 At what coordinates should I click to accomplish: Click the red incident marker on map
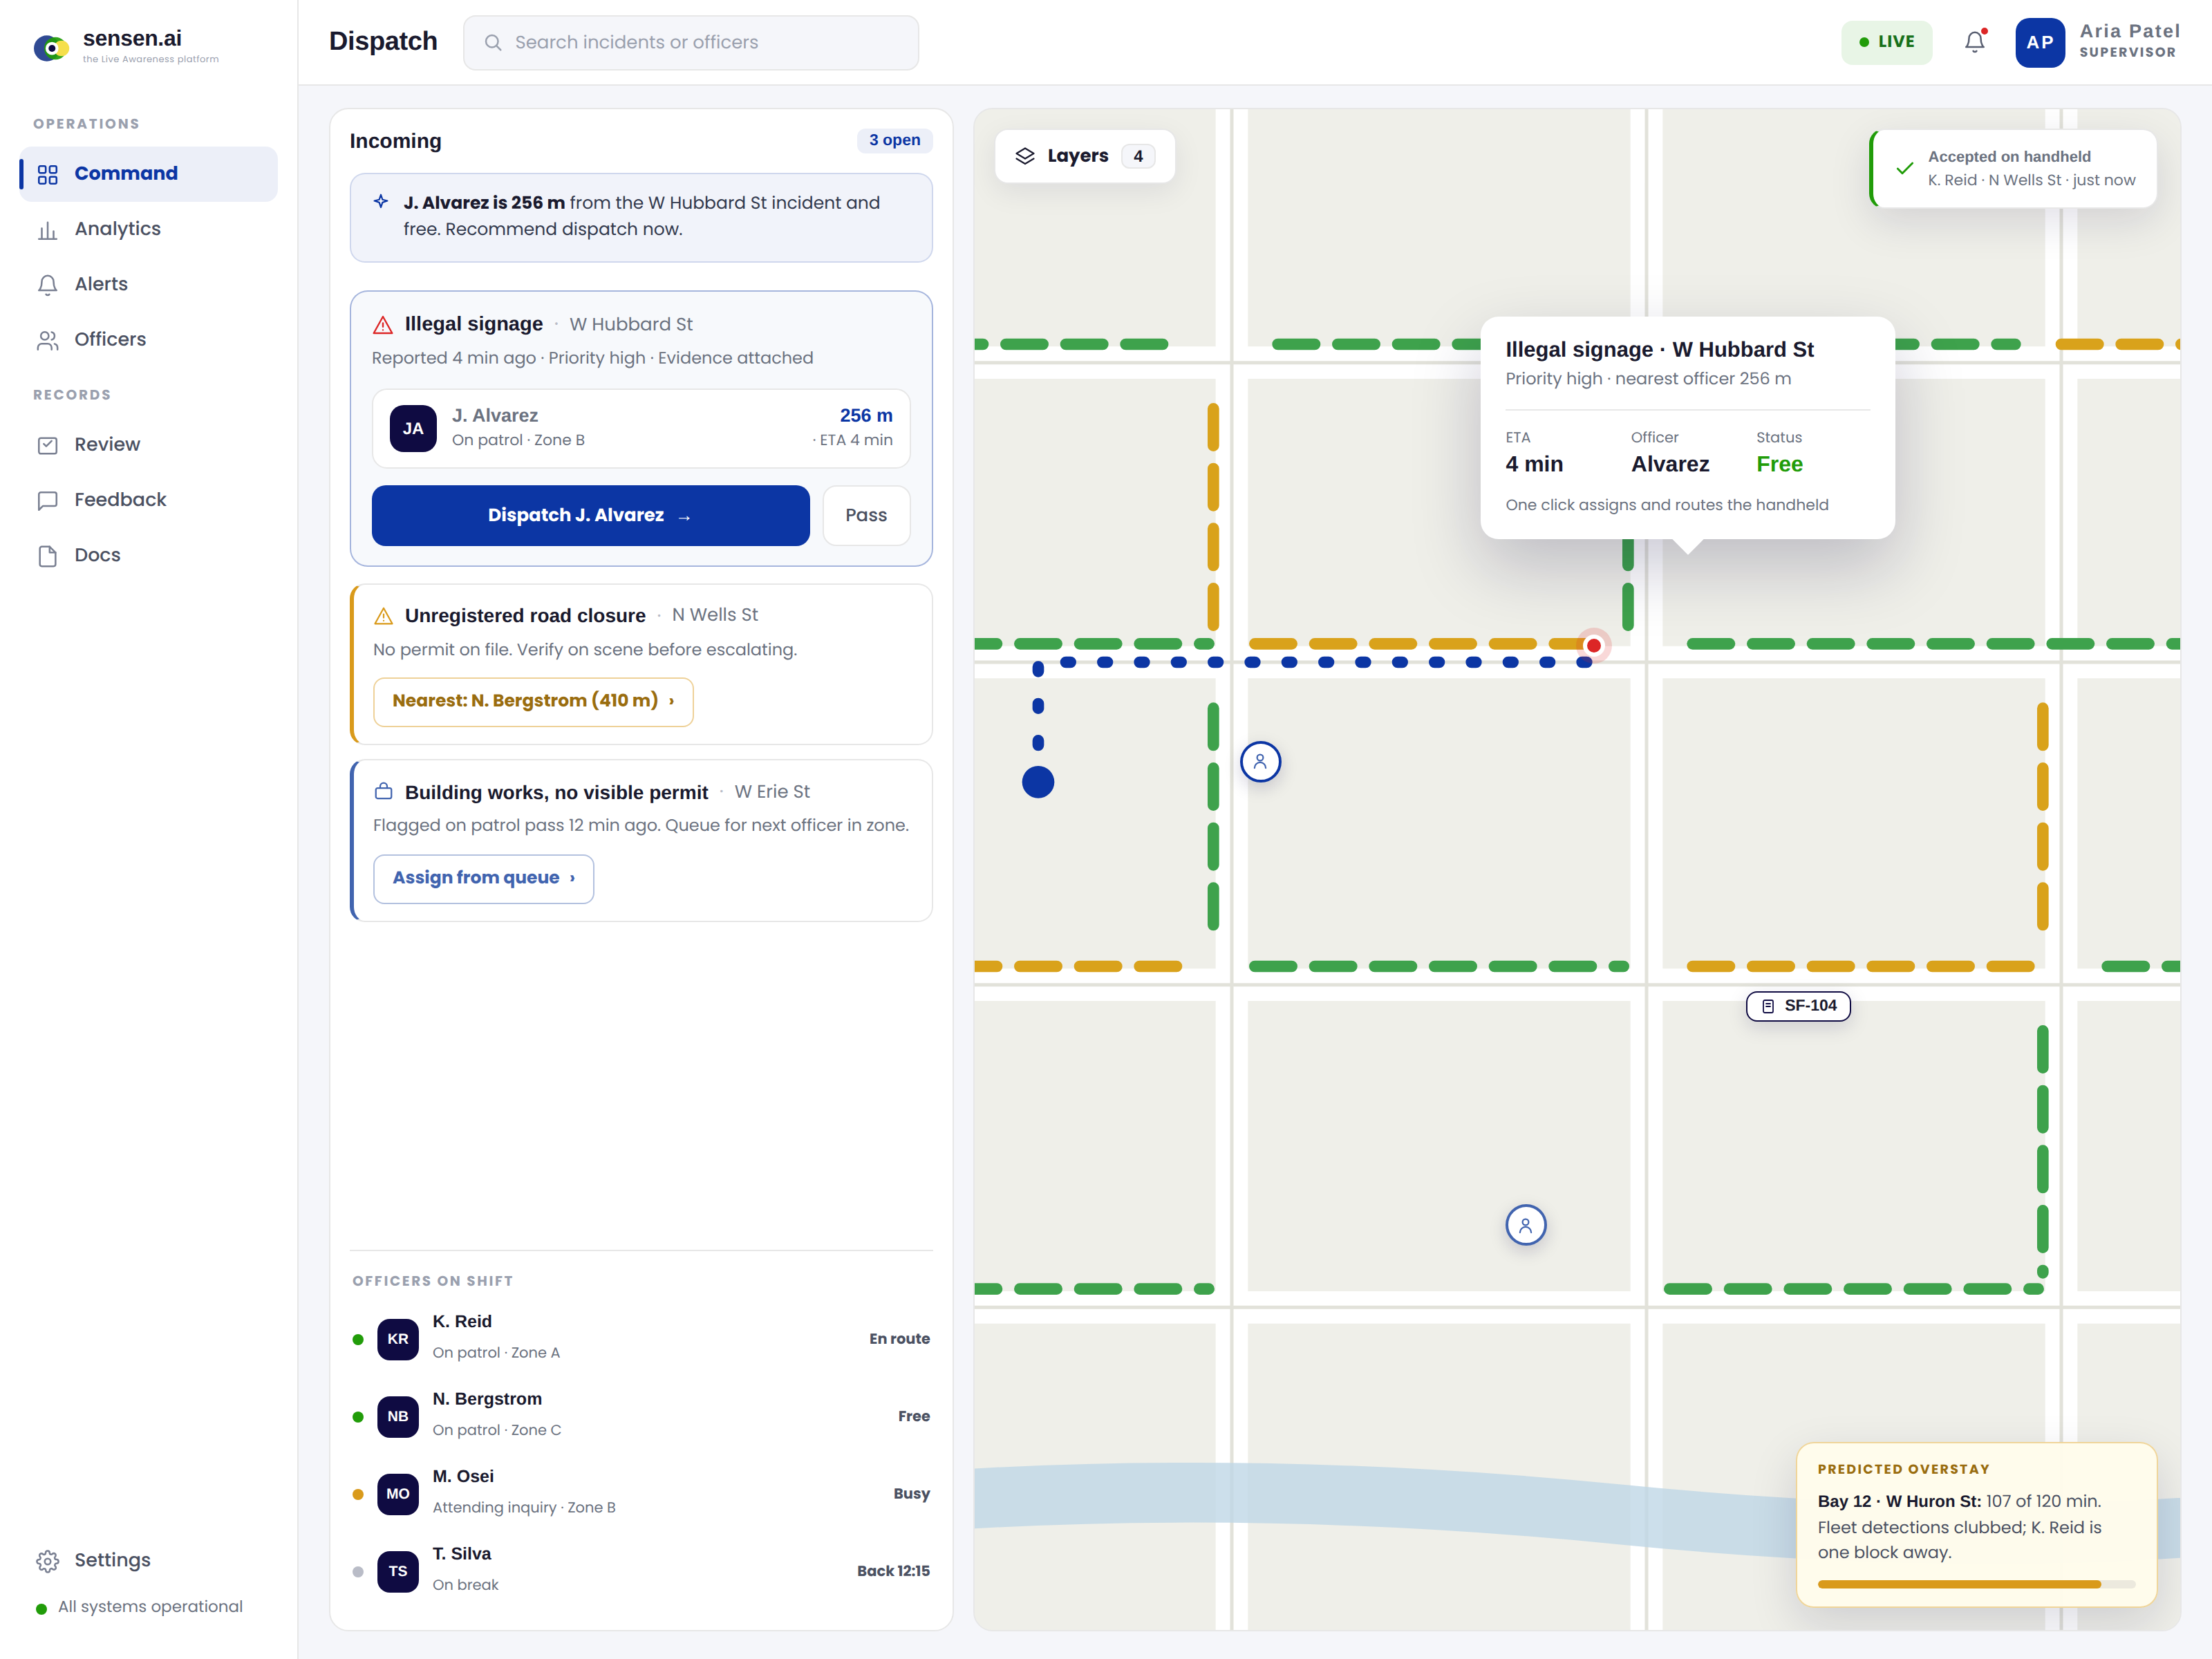pyautogui.click(x=1594, y=646)
